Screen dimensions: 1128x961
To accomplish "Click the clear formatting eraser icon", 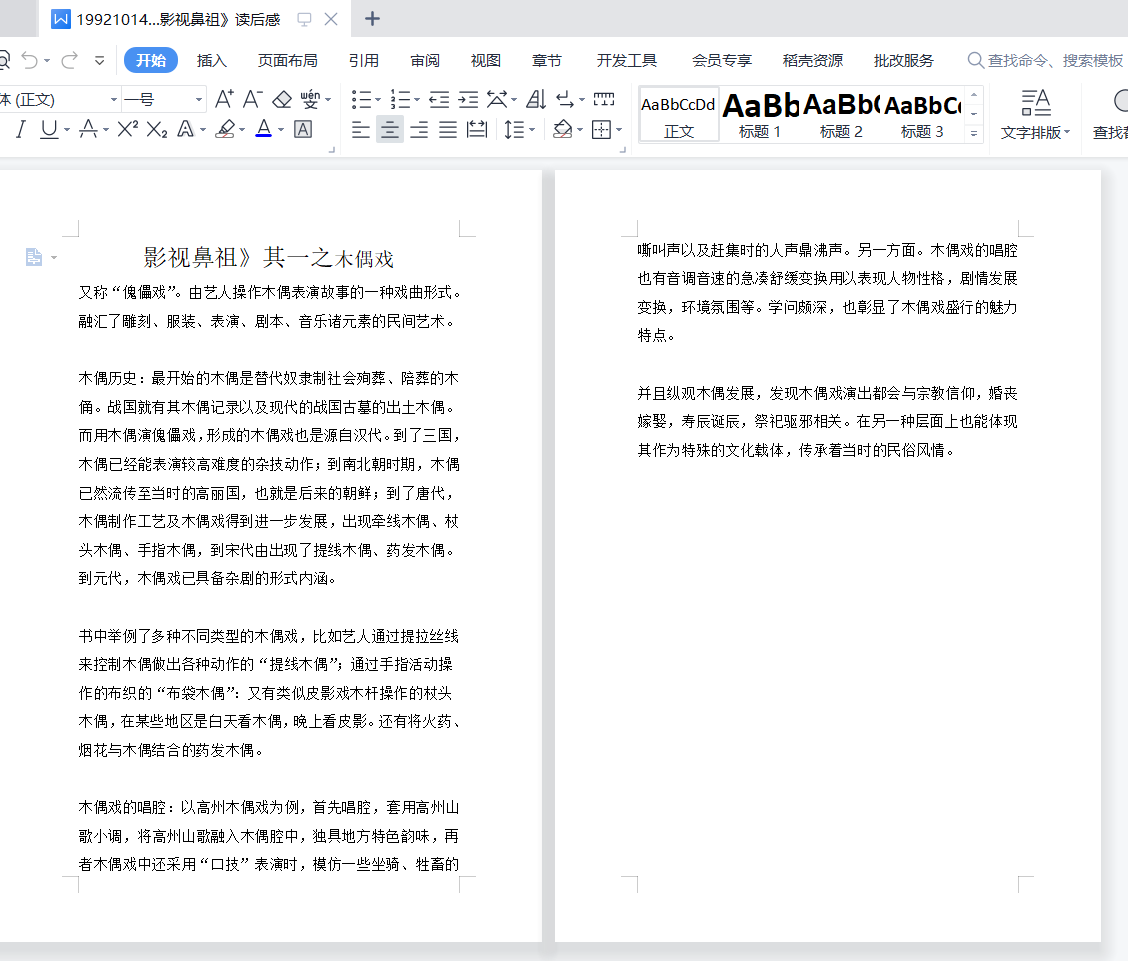I will tap(282, 99).
